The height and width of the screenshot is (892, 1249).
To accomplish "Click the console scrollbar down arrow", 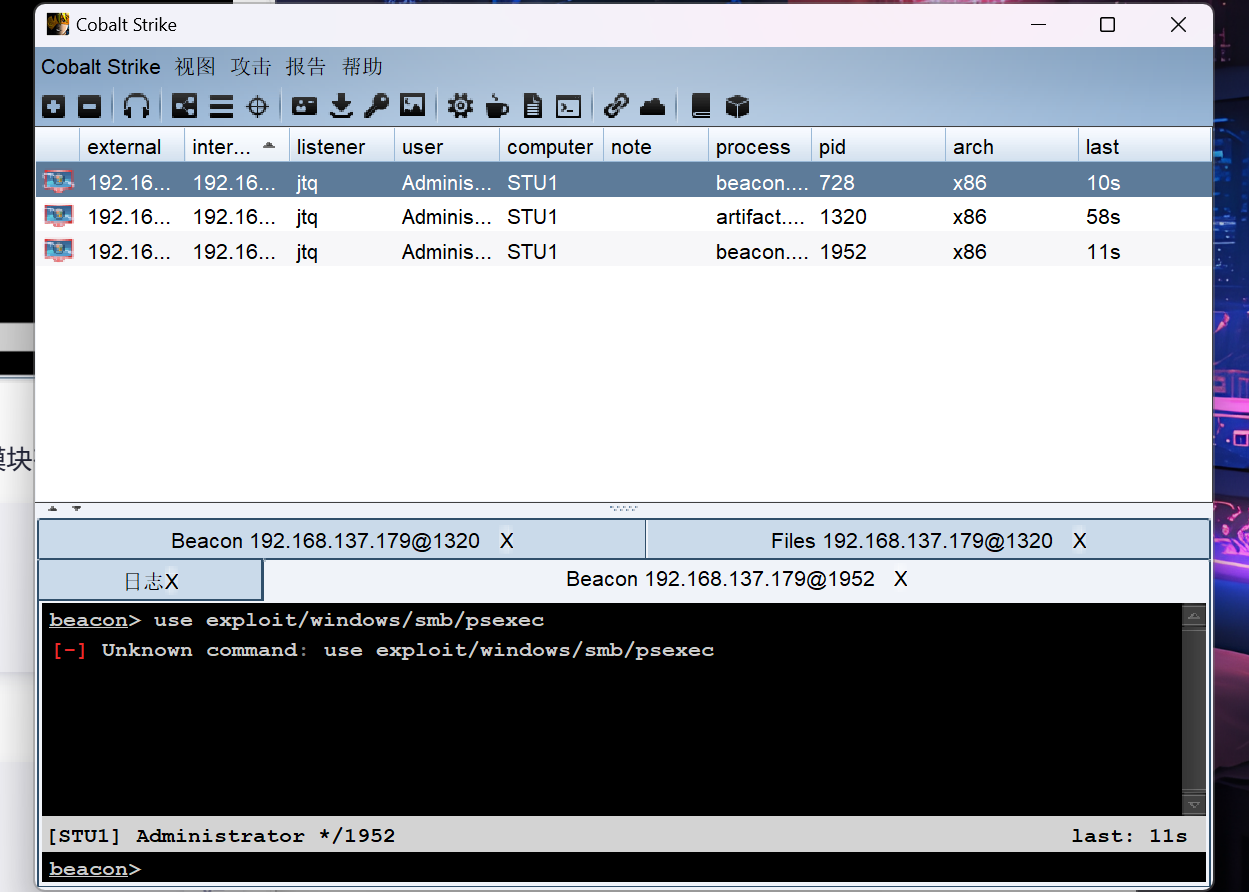I will 1193,803.
